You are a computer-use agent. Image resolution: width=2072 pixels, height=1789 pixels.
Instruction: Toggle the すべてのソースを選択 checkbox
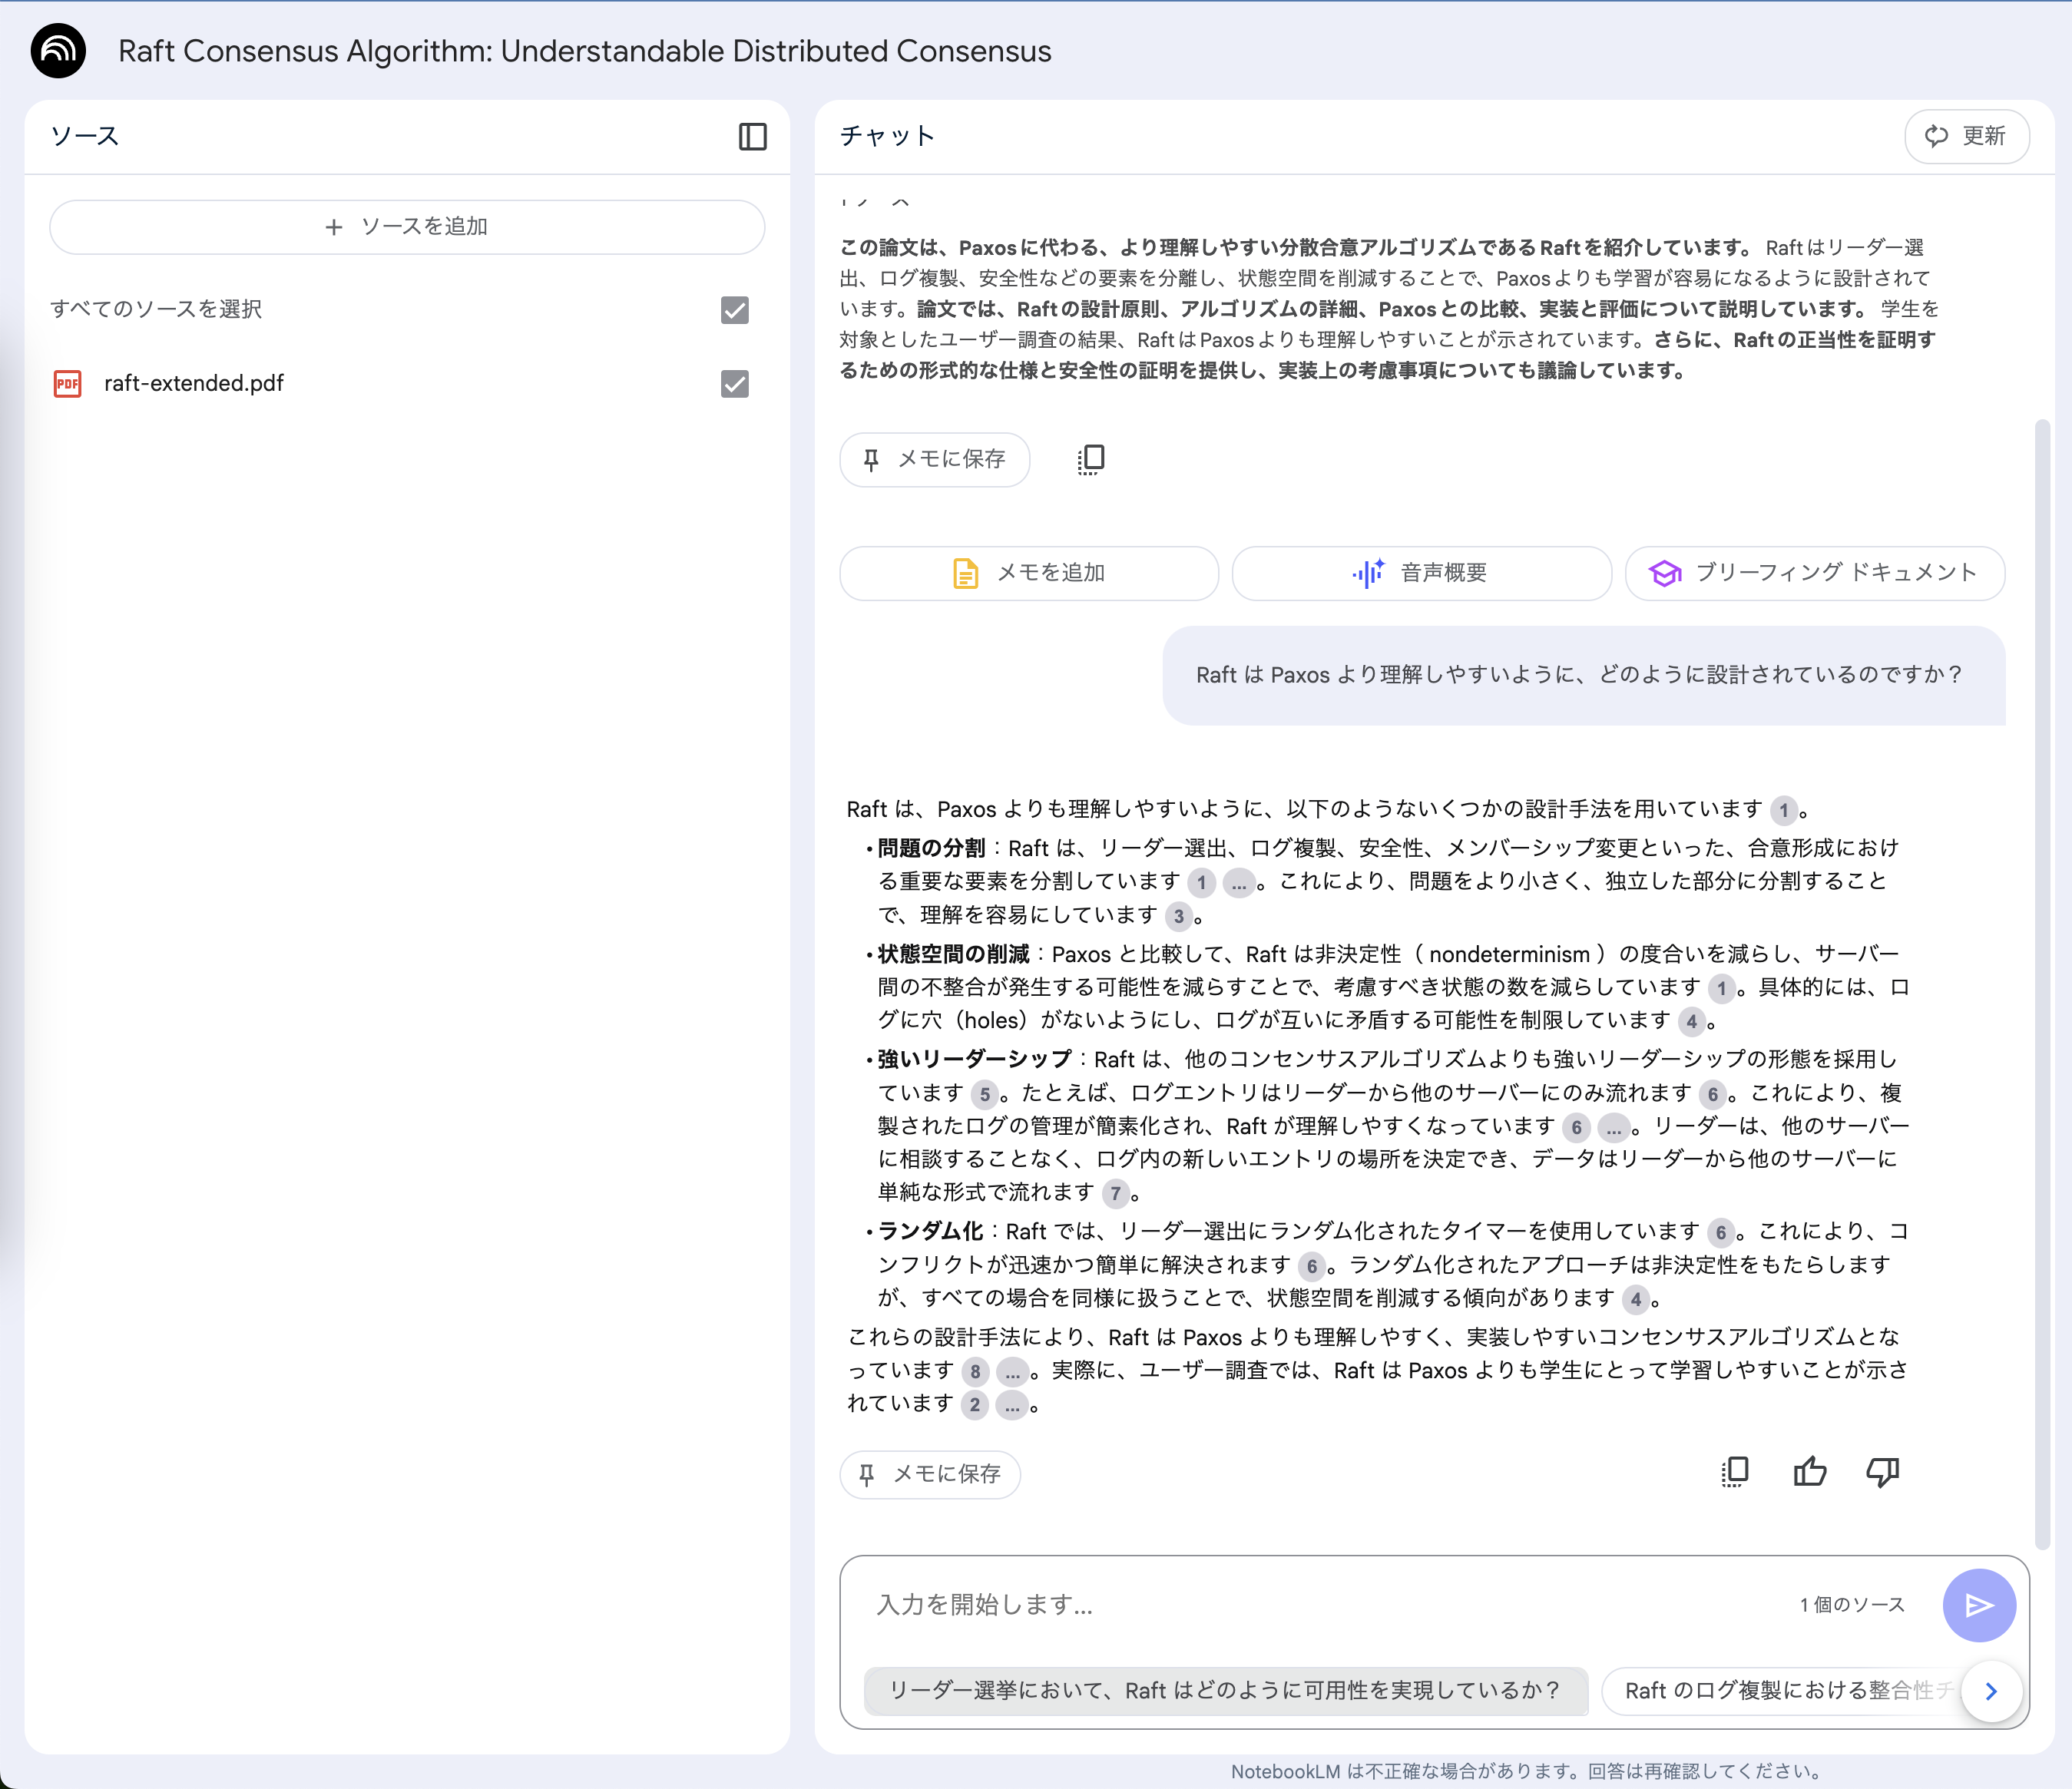(735, 310)
